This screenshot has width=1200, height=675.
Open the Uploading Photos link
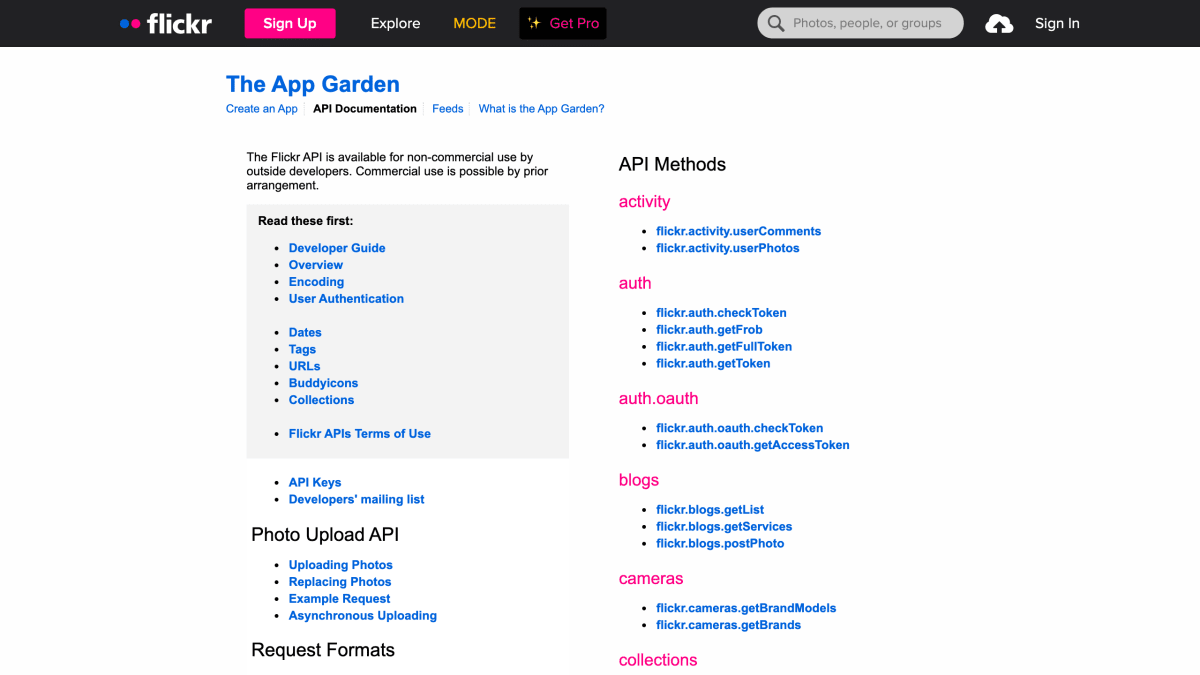[x=341, y=565]
